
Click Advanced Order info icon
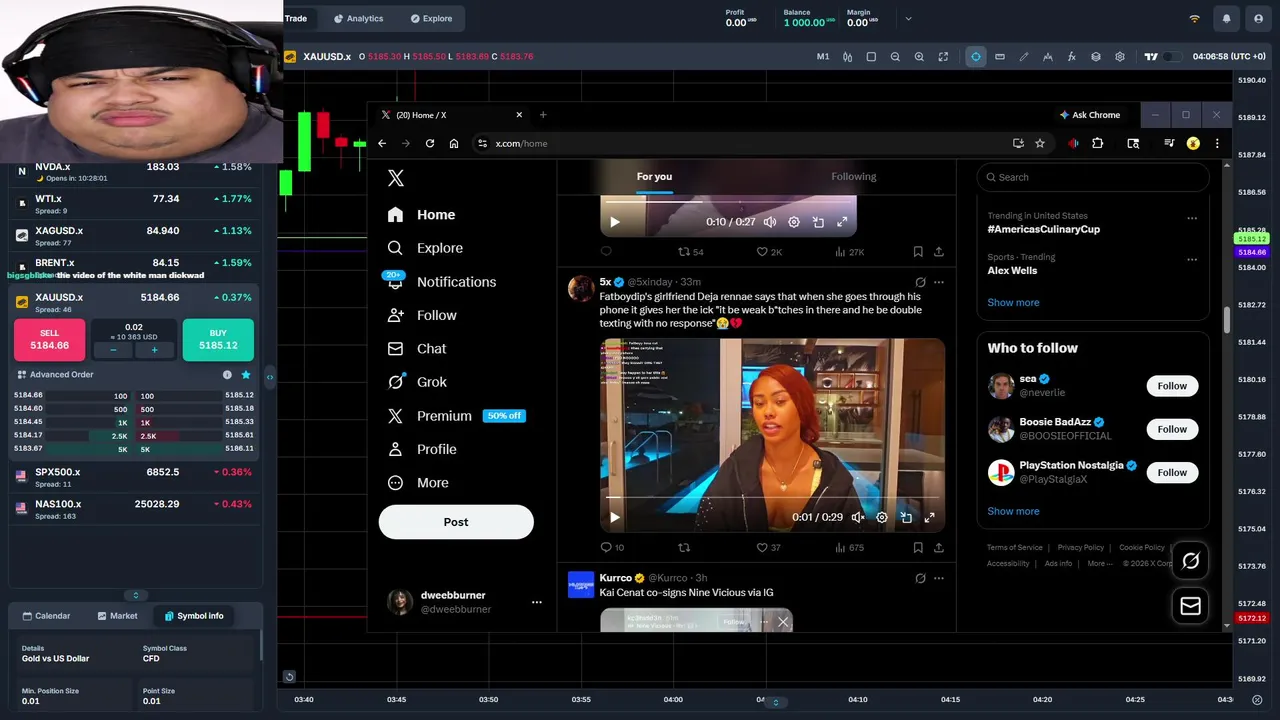tap(227, 375)
